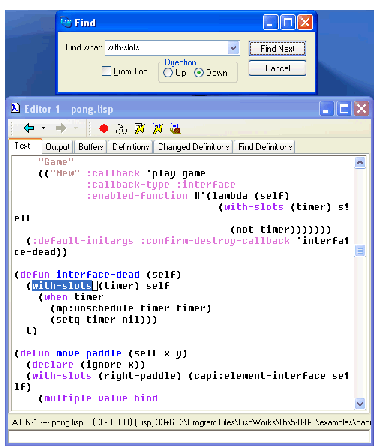Enable the From Top checkbox in Find
The image size is (385, 448).
click(106, 71)
